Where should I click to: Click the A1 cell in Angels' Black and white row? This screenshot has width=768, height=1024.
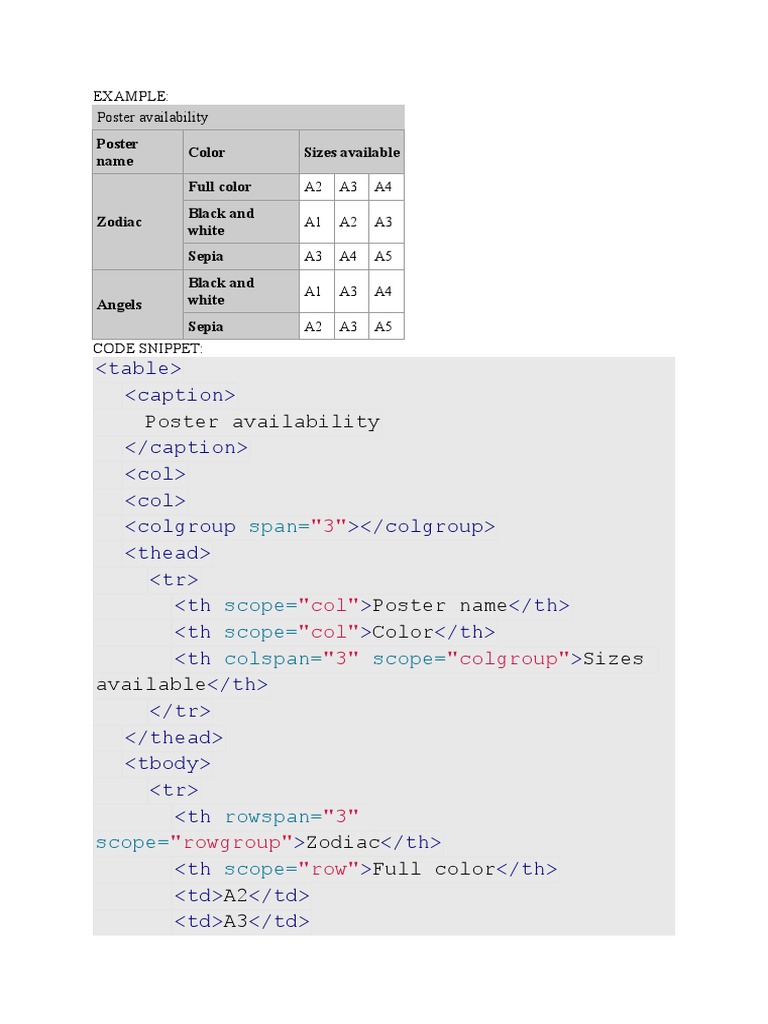[313, 291]
